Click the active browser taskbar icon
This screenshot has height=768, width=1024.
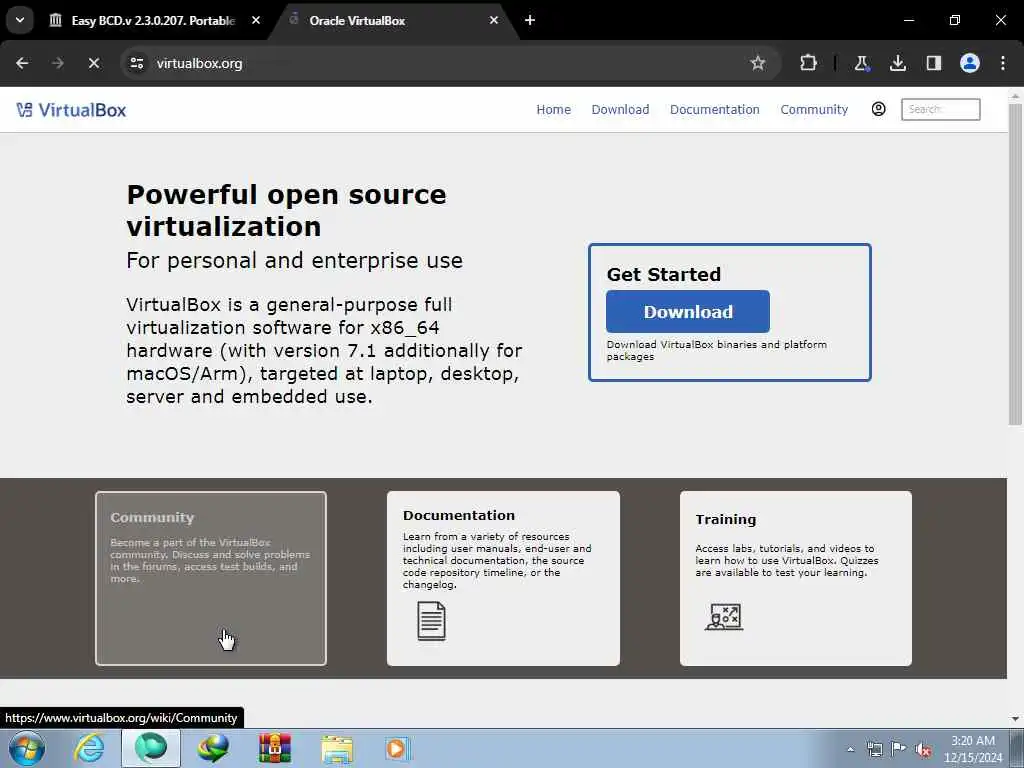coord(151,748)
